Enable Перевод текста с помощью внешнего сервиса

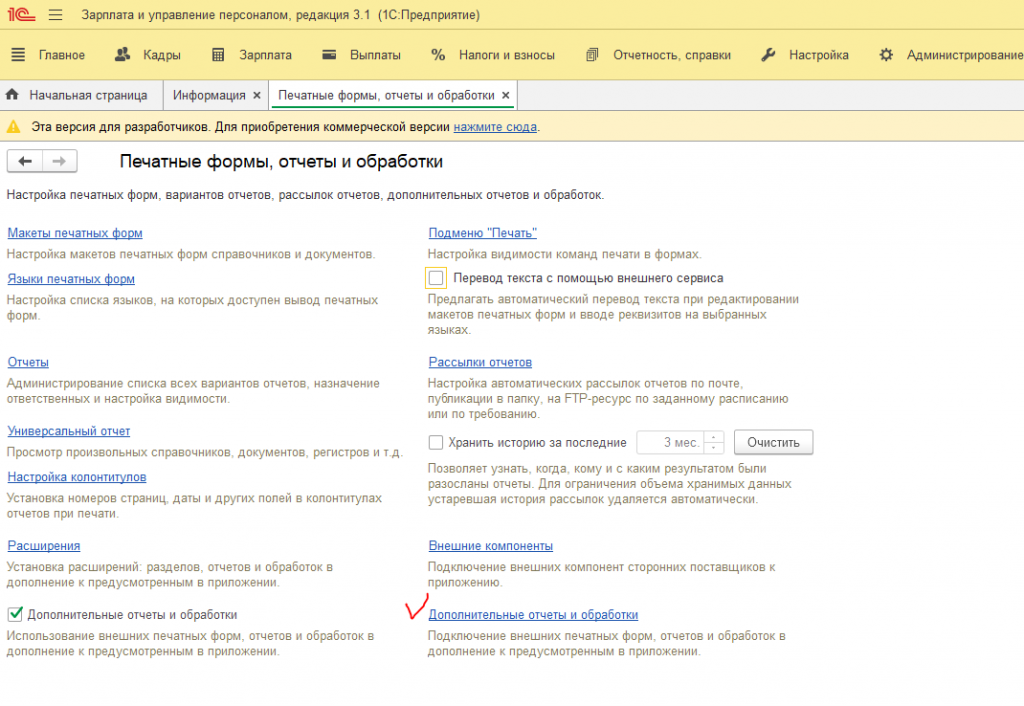436,278
